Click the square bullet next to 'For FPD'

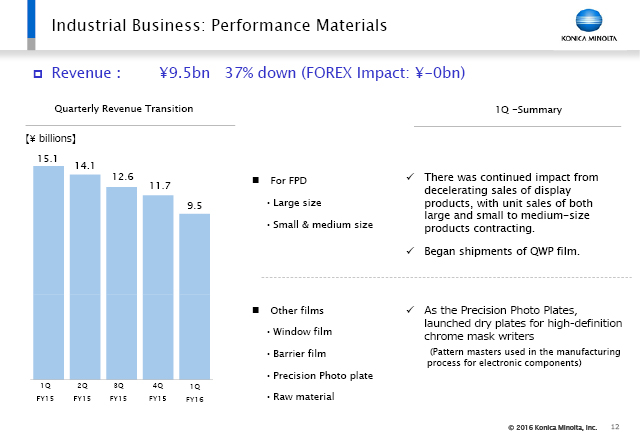pyautogui.click(x=256, y=180)
